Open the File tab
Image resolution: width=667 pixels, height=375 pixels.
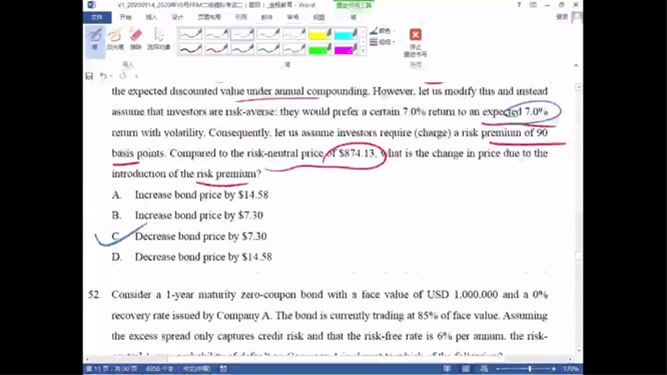[x=97, y=17]
